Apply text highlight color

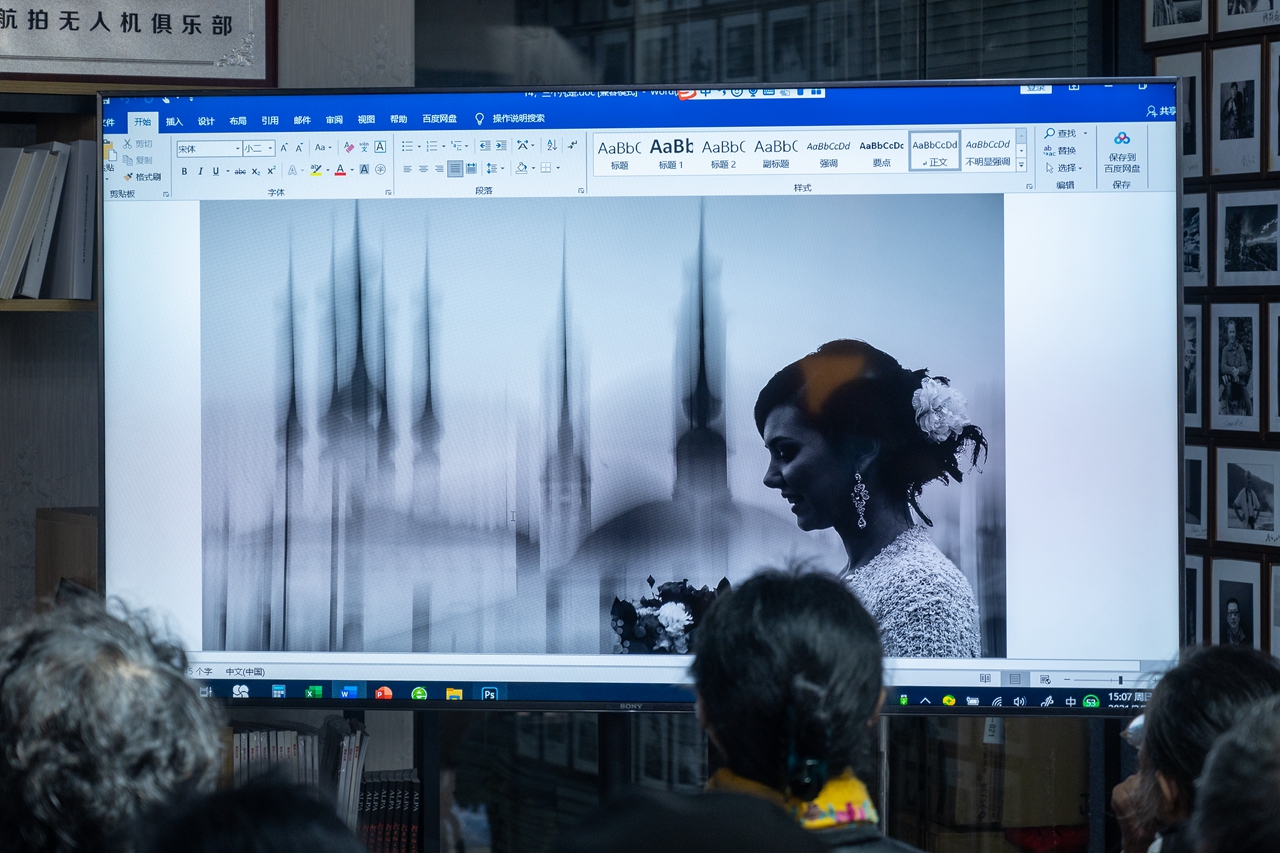(316, 170)
